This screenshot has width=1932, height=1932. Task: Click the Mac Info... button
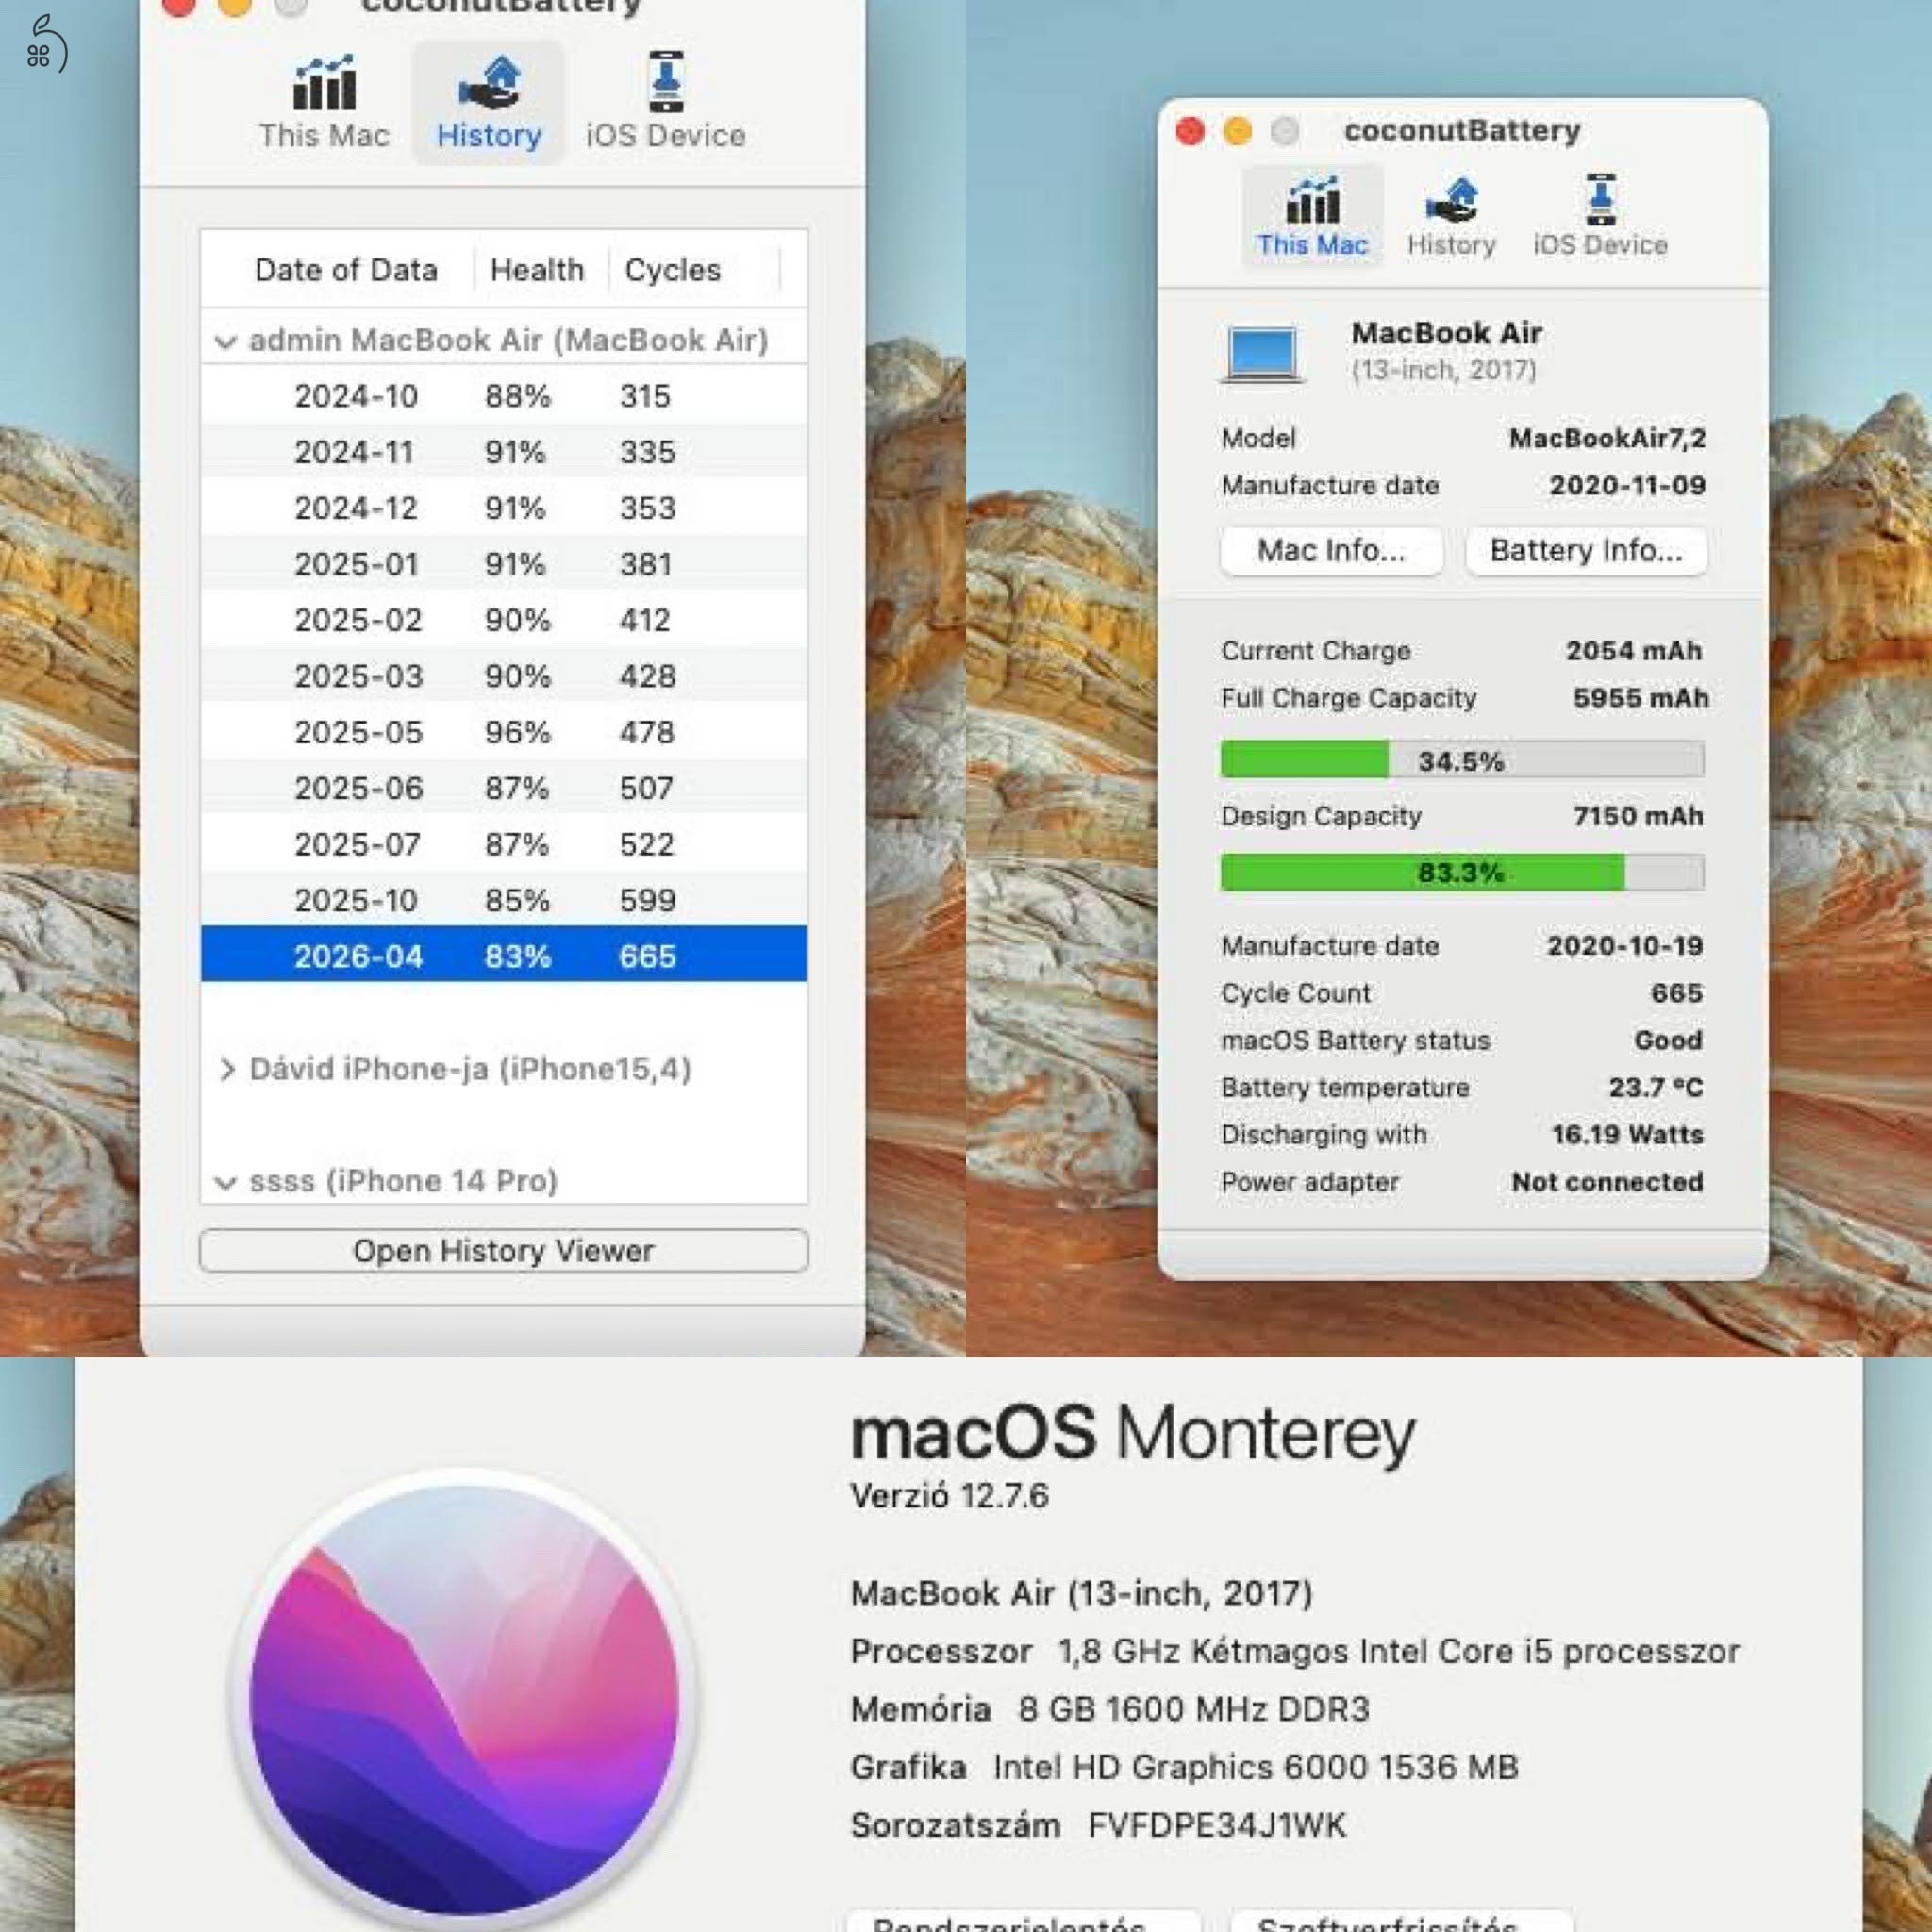(1331, 550)
